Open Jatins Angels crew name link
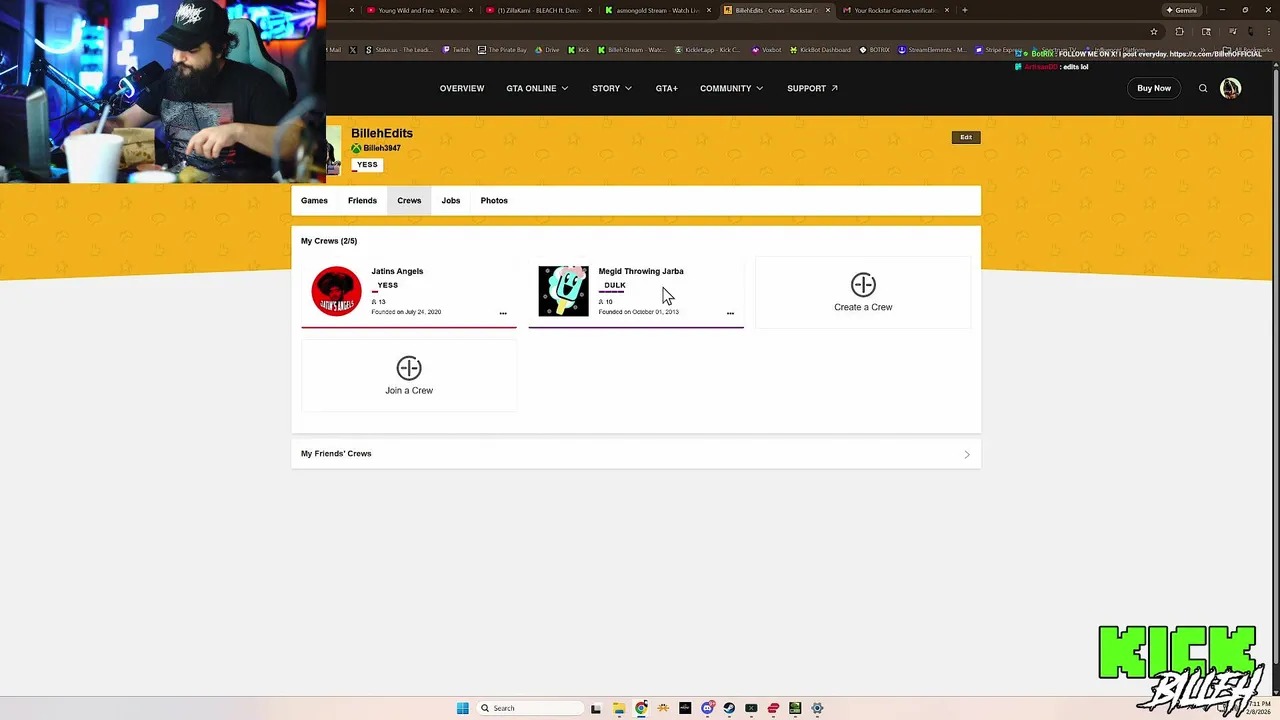This screenshot has height=720, width=1280. pyautogui.click(x=397, y=271)
